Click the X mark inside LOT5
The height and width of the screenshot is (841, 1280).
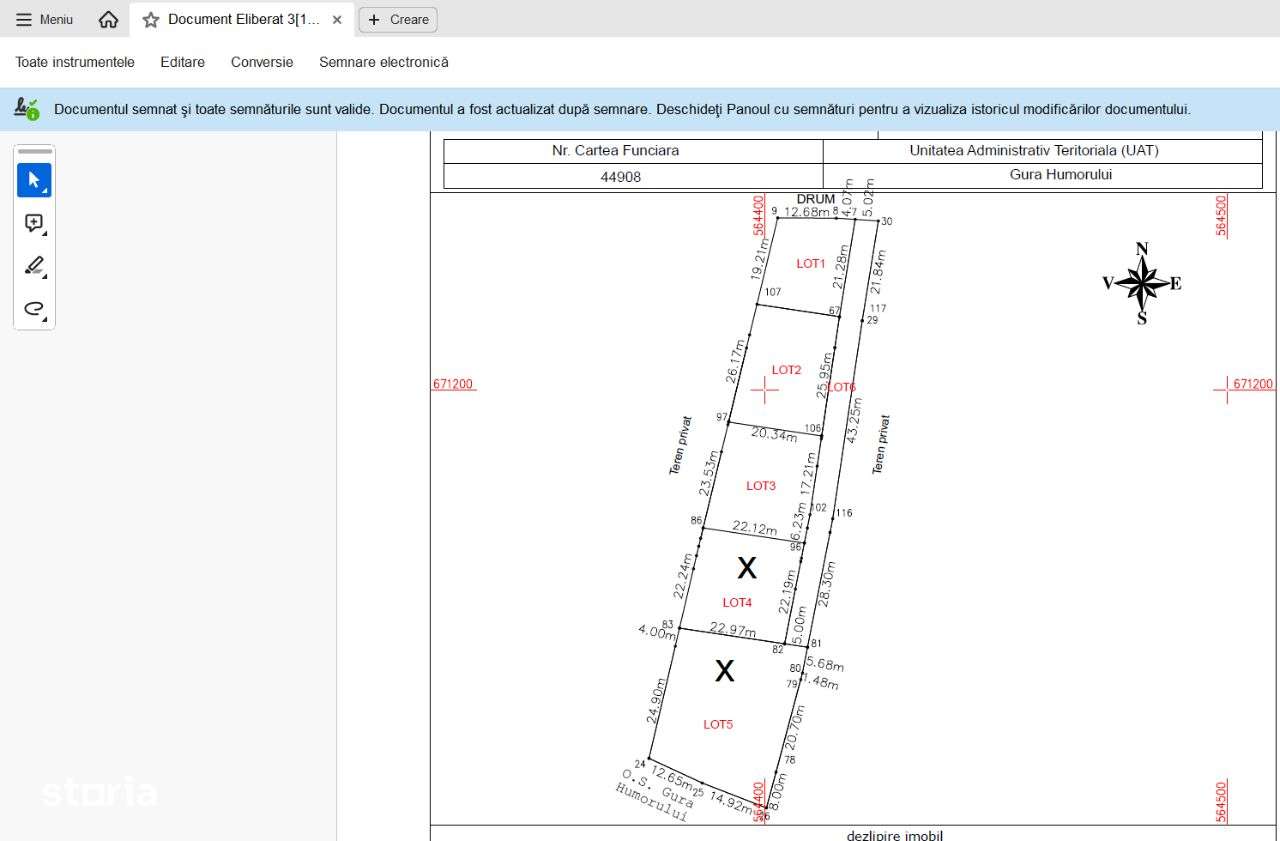point(724,671)
